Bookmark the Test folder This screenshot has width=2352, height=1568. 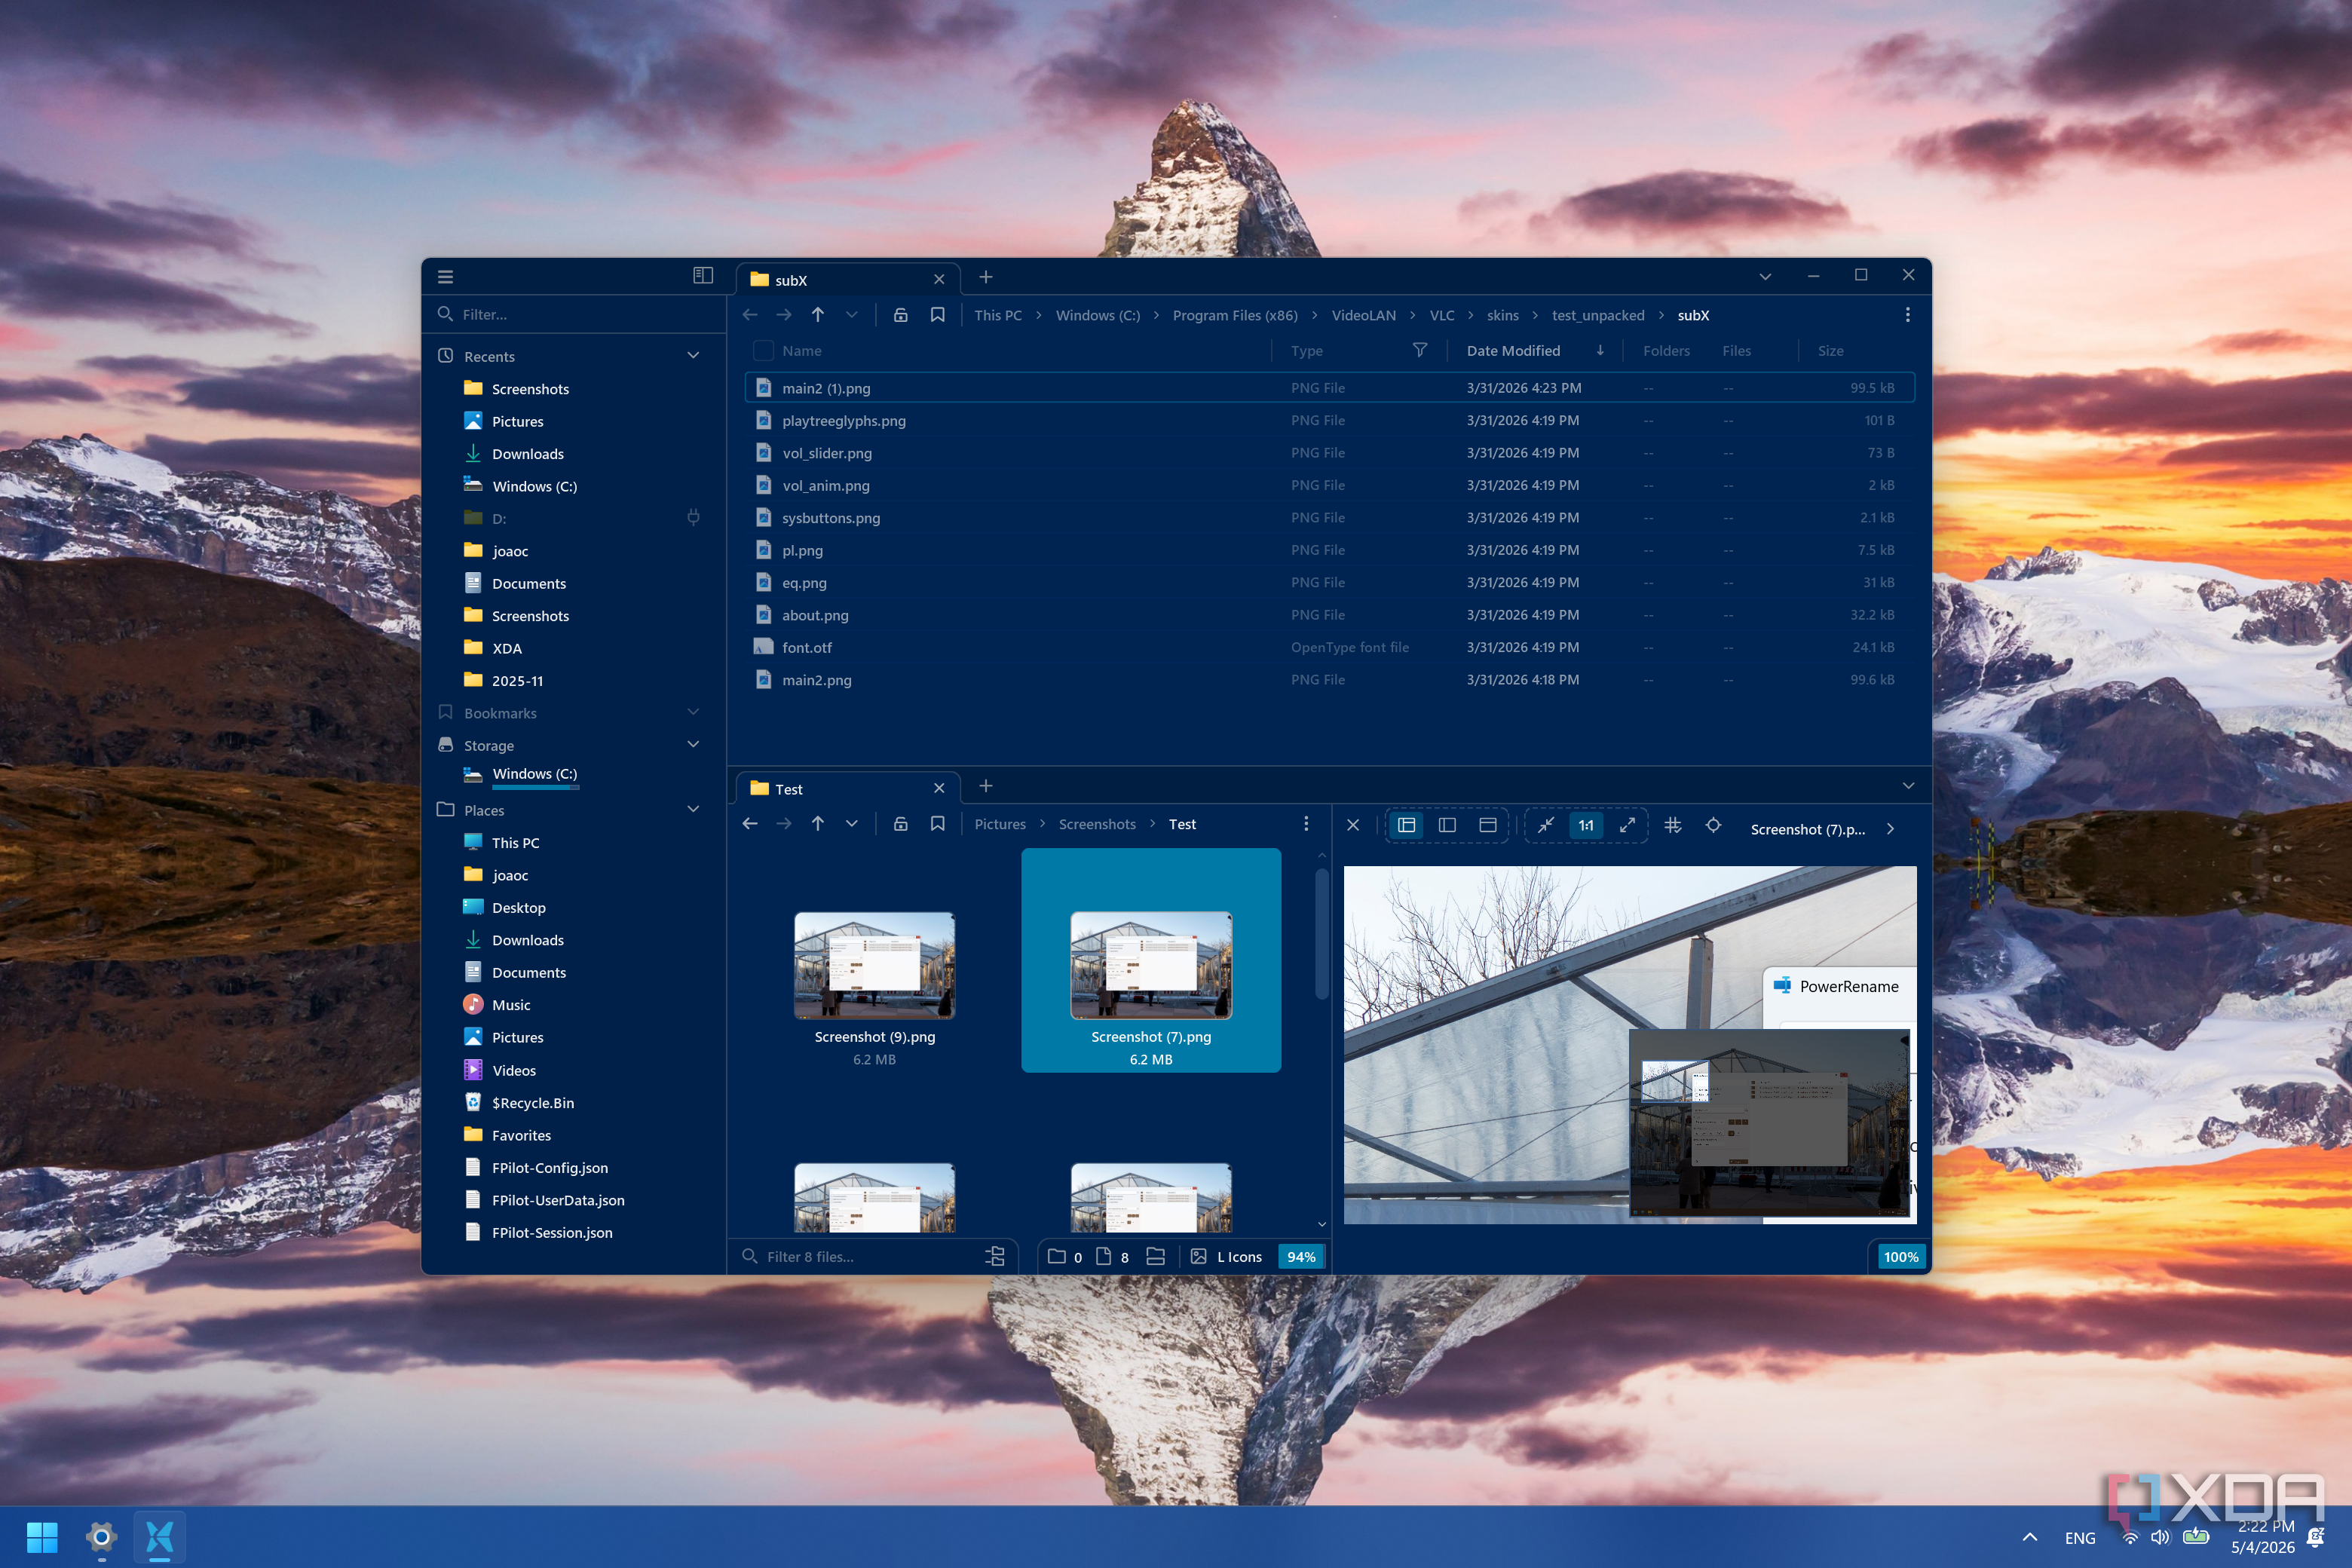coord(938,824)
